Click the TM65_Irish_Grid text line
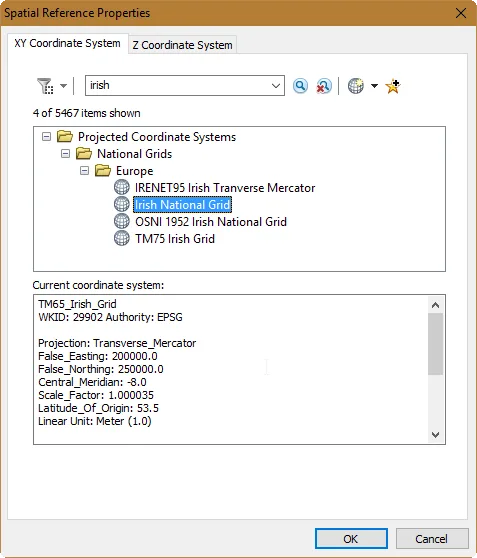Image resolution: width=477 pixels, height=558 pixels. pos(77,304)
